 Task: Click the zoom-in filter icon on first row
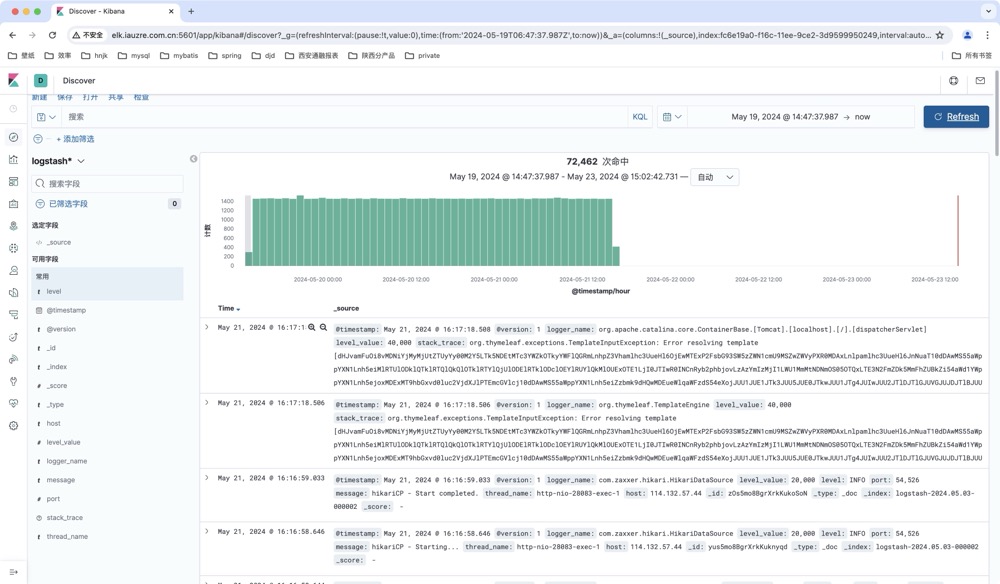312,328
